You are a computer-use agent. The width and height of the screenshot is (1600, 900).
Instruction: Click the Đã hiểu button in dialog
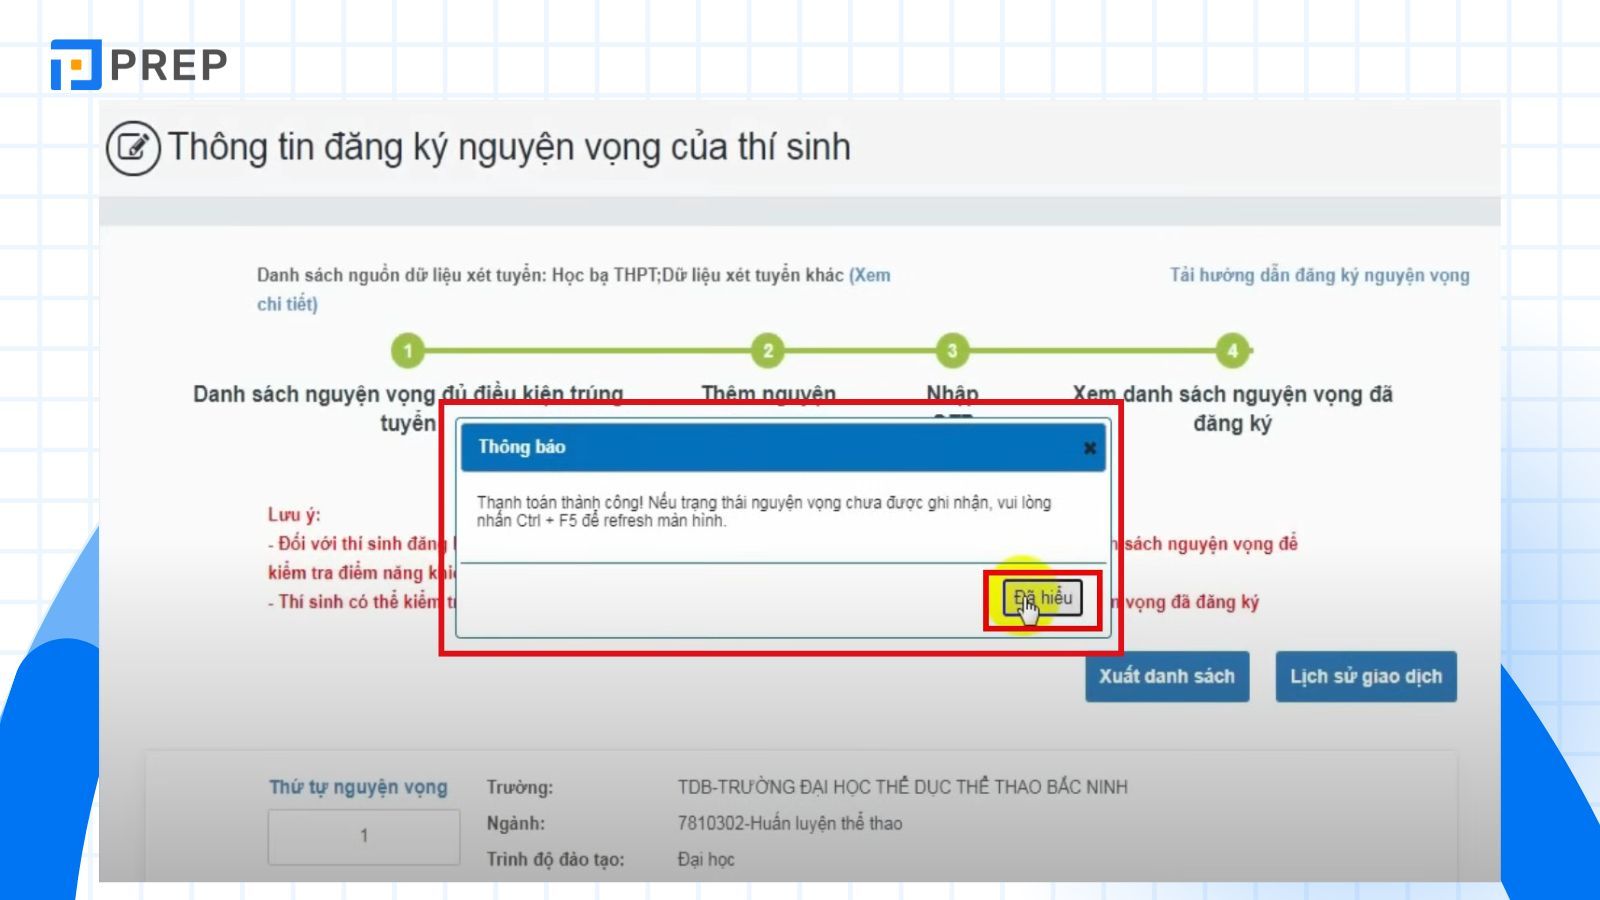click(1043, 599)
